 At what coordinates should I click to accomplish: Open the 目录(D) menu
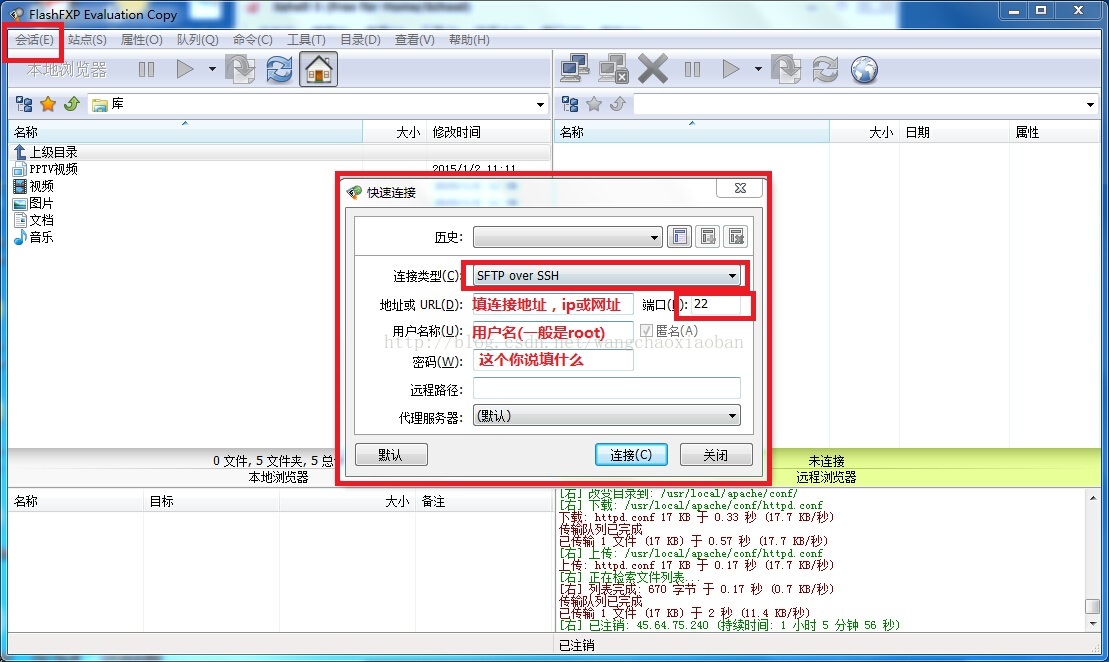pyautogui.click(x=360, y=40)
